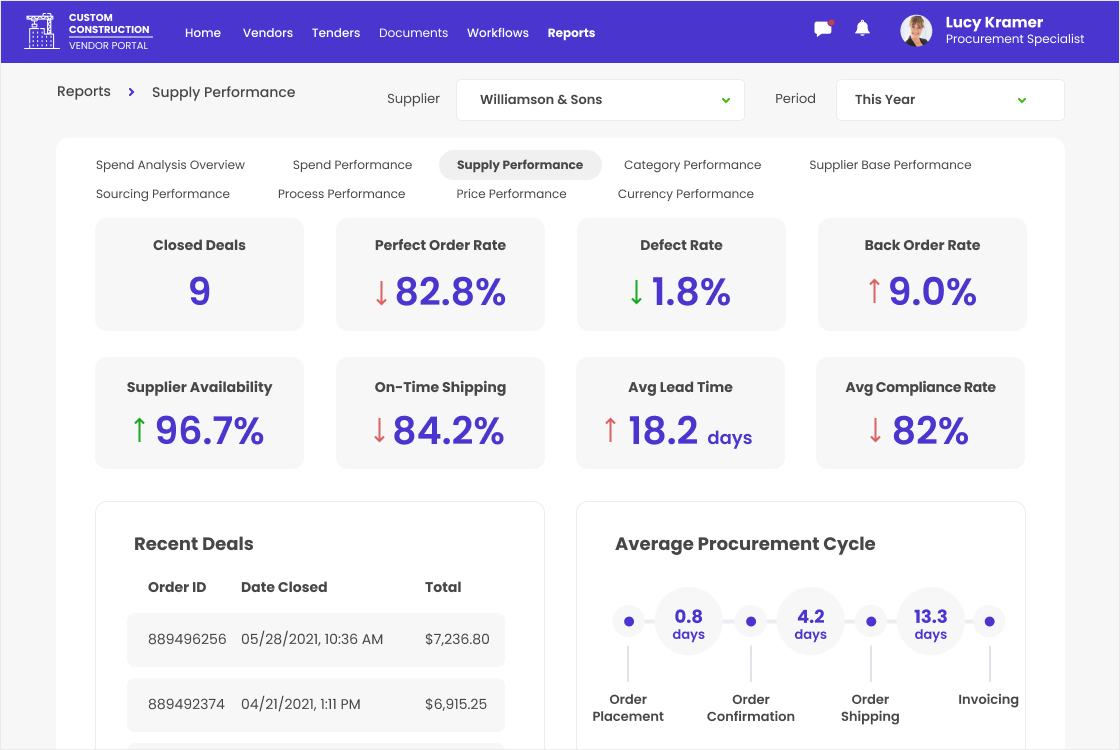Viewport: 1120px width, 750px height.
Task: Click the Reports breadcrumb link
Action: point(84,92)
